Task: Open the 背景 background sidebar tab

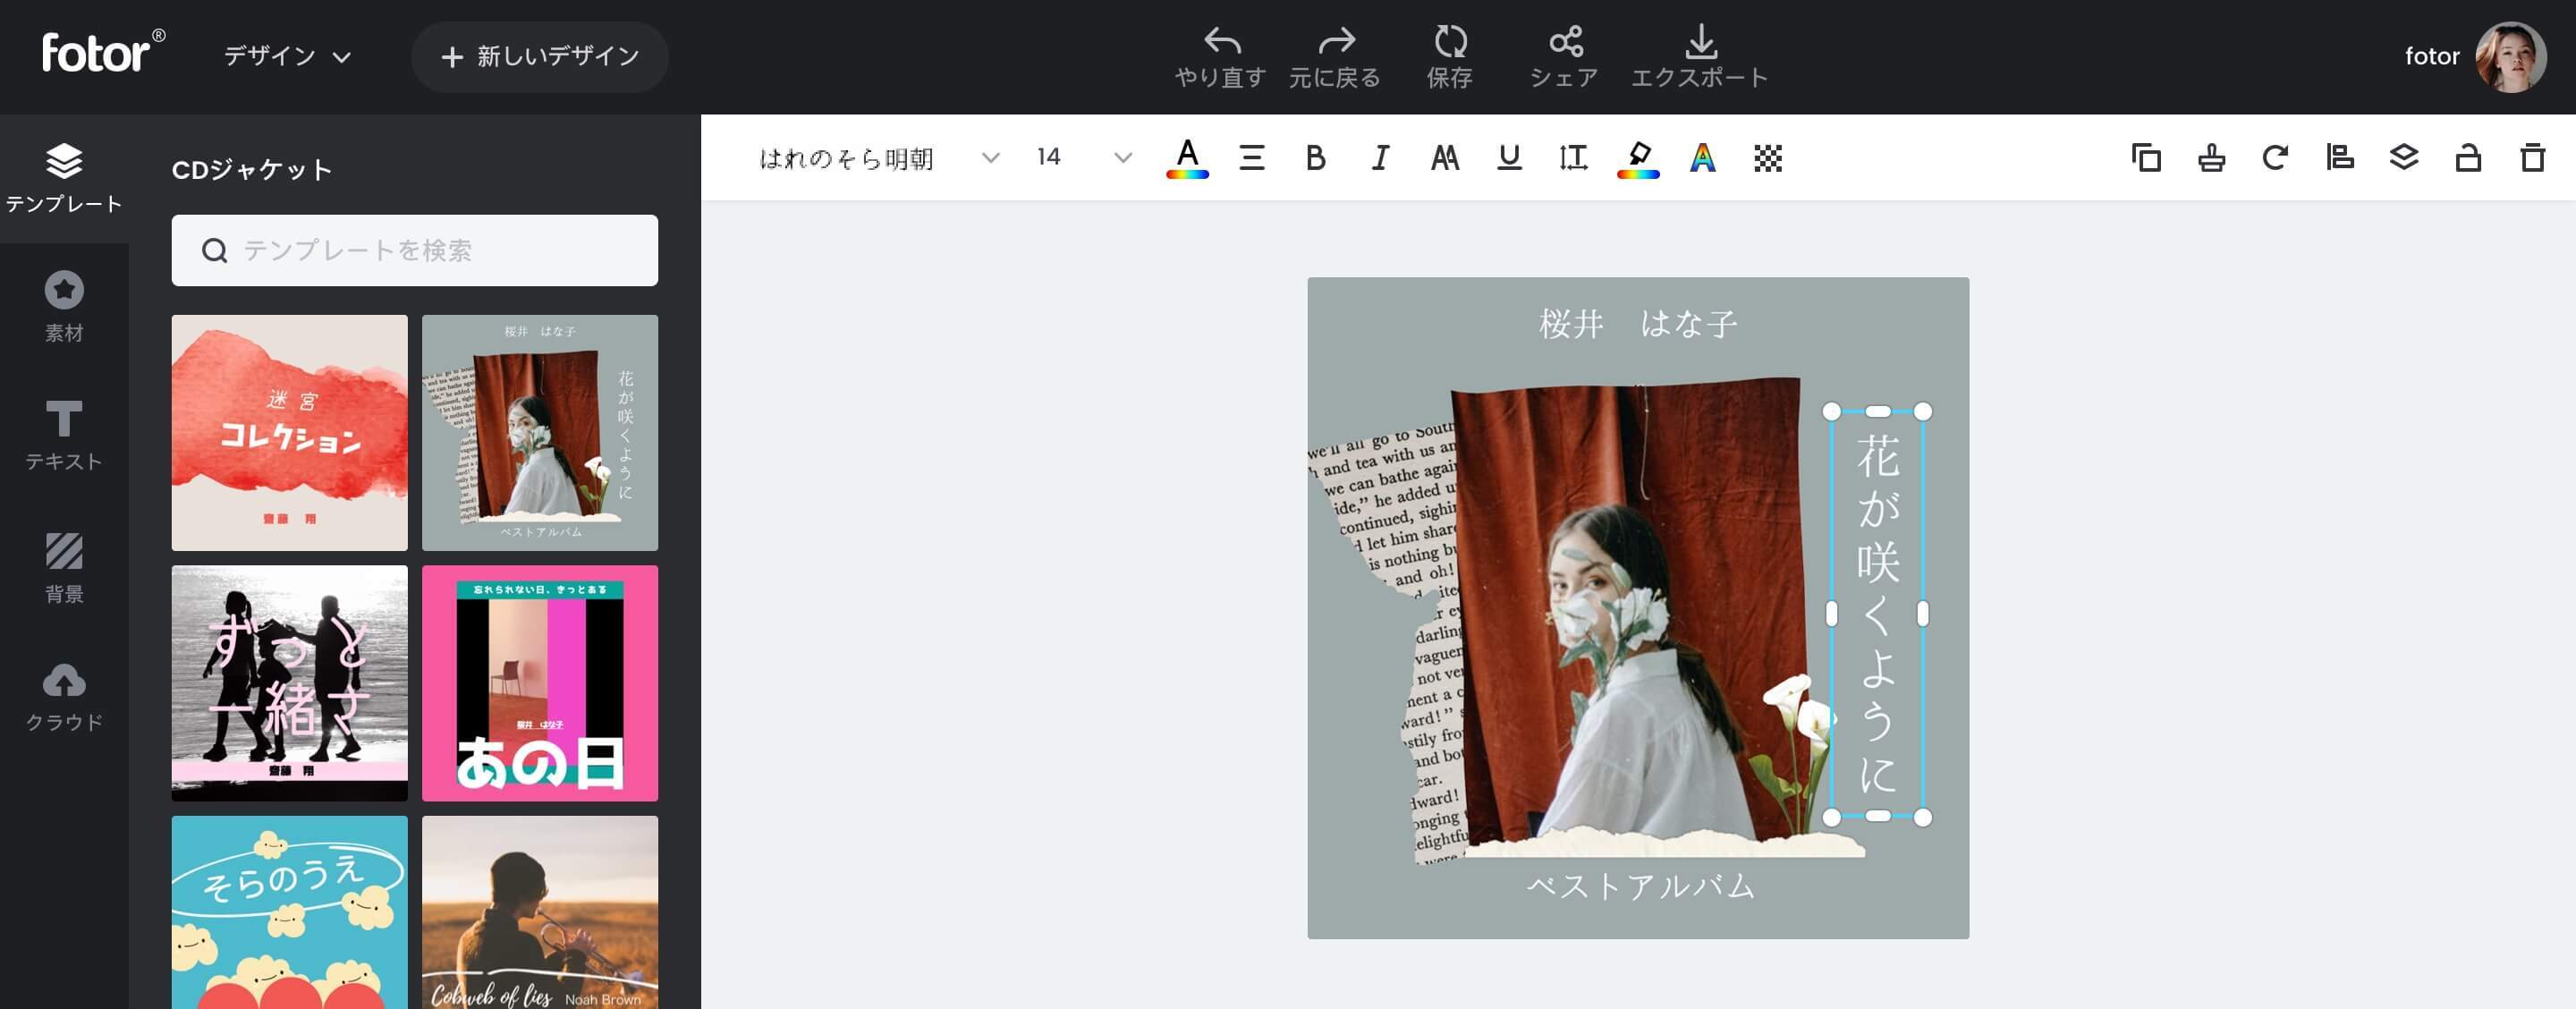Action: [x=64, y=567]
